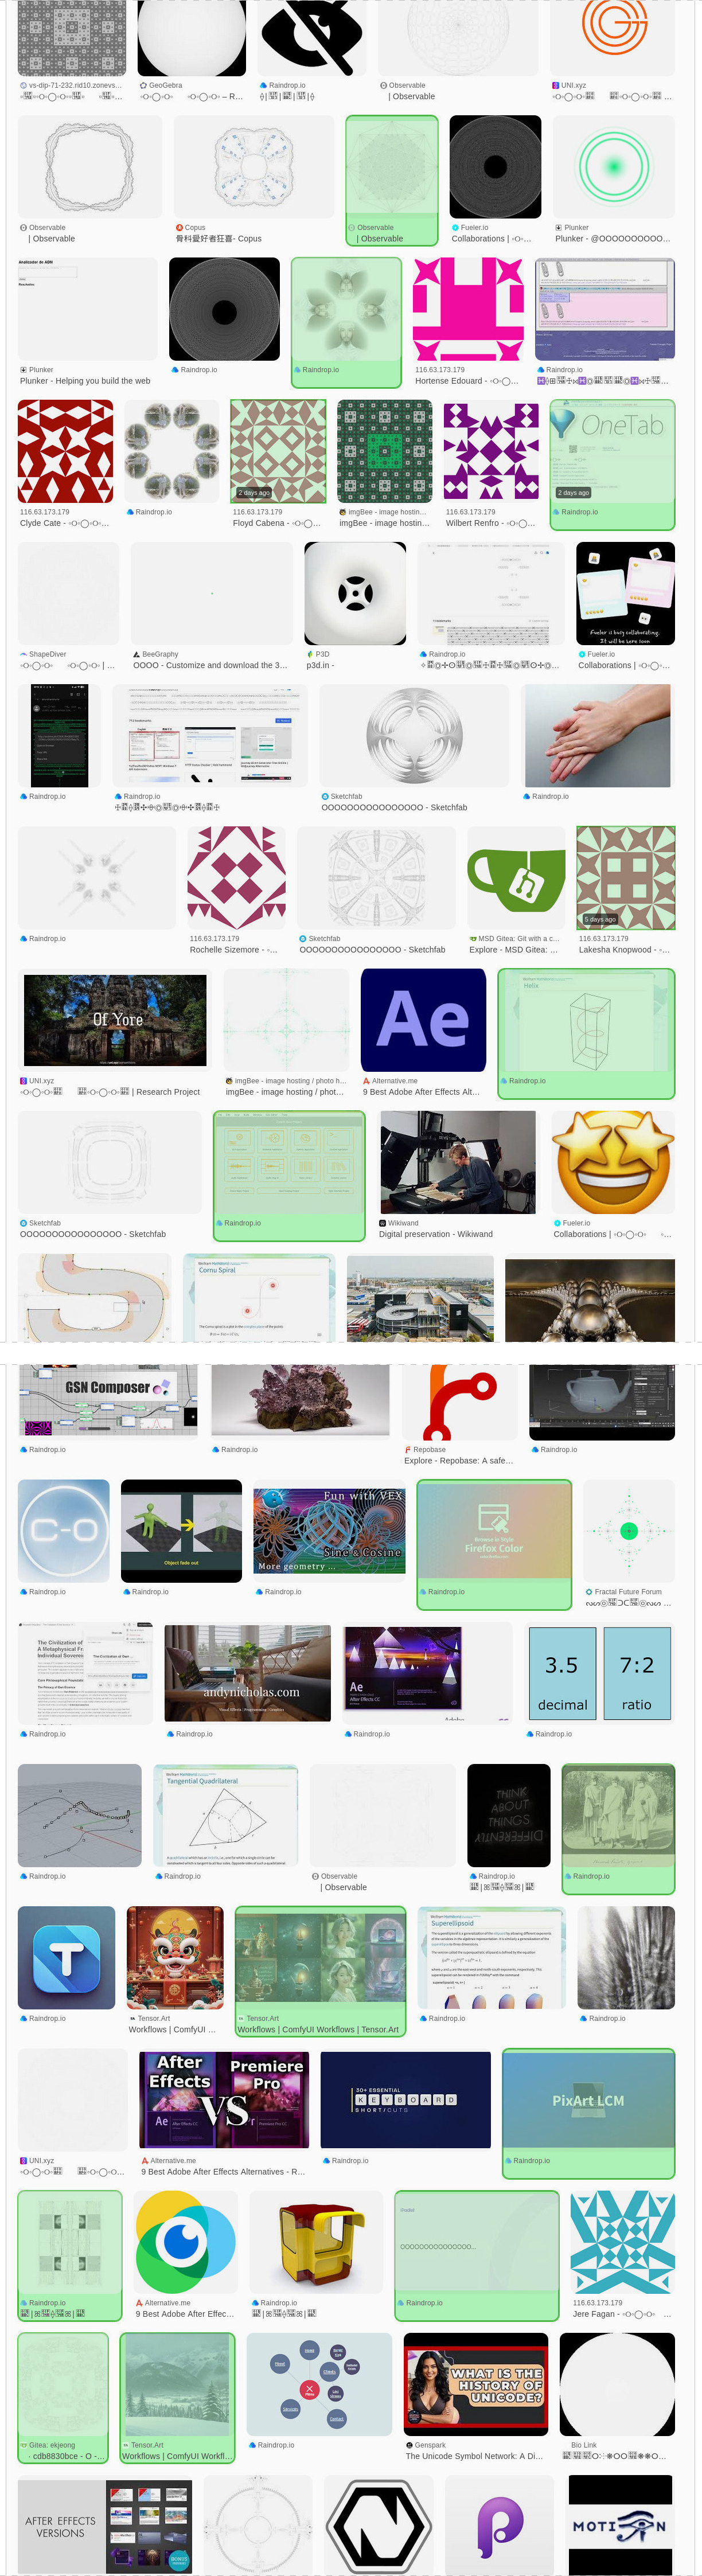Image resolution: width=702 pixels, height=2576 pixels.
Task: Open the Tangential Quadrilateral thumbnail
Action: pos(226,1815)
